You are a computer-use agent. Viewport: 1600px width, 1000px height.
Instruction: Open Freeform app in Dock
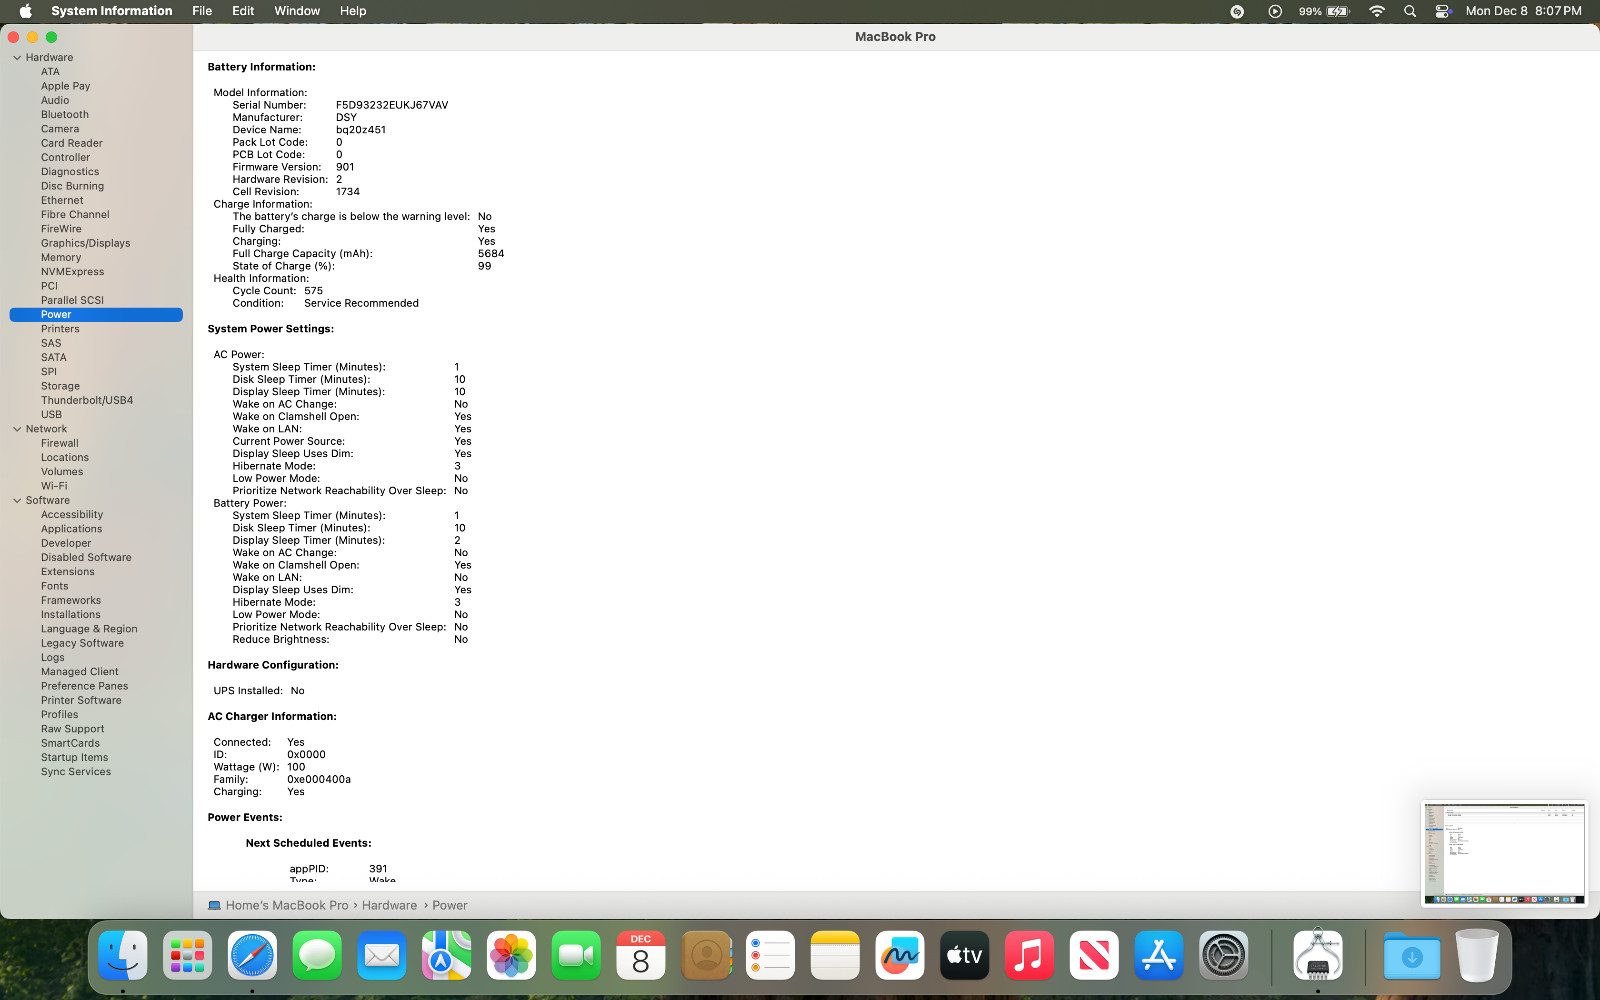click(x=900, y=956)
